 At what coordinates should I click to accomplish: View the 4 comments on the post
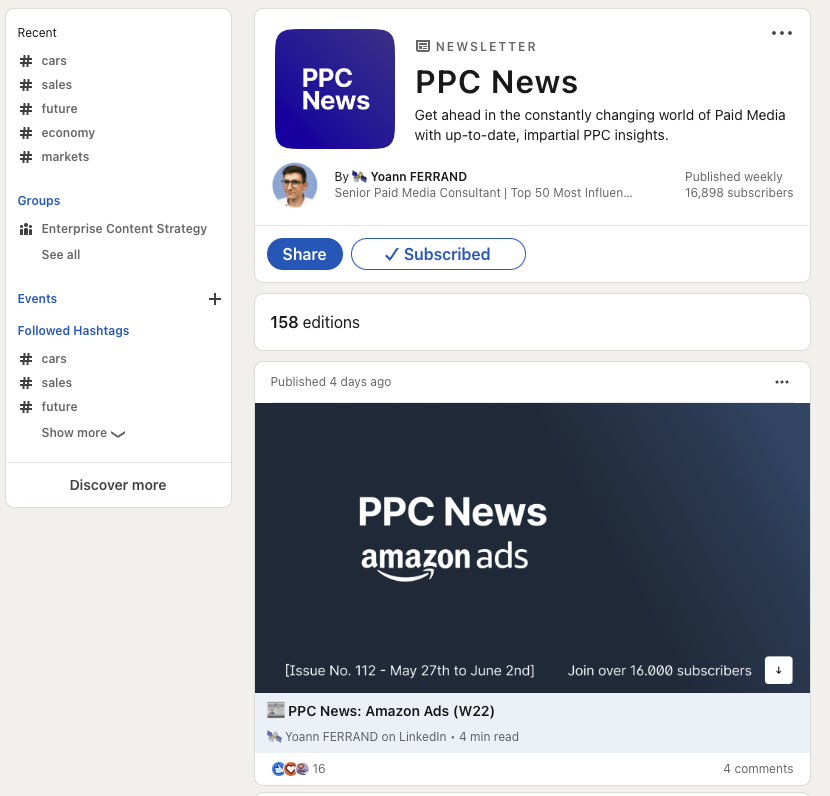758,769
